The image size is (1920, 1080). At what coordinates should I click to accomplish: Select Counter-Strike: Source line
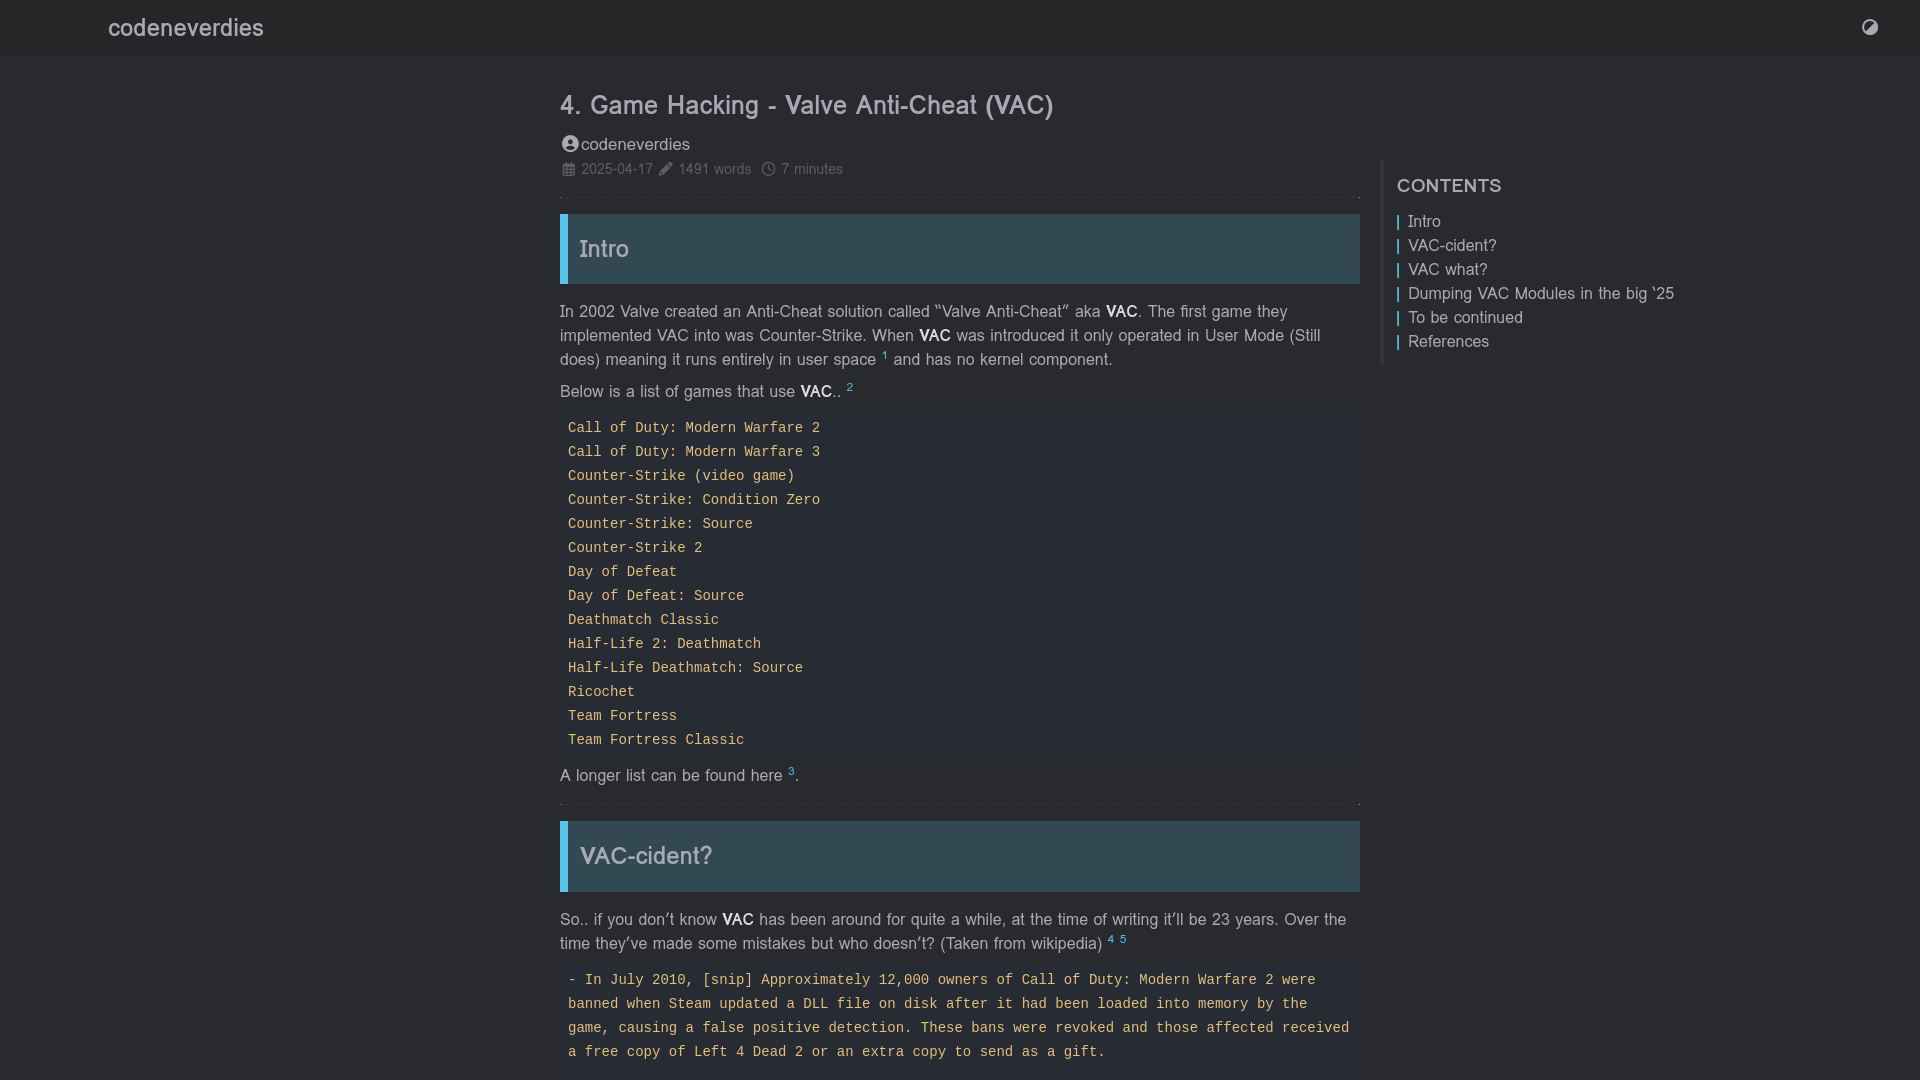point(660,524)
